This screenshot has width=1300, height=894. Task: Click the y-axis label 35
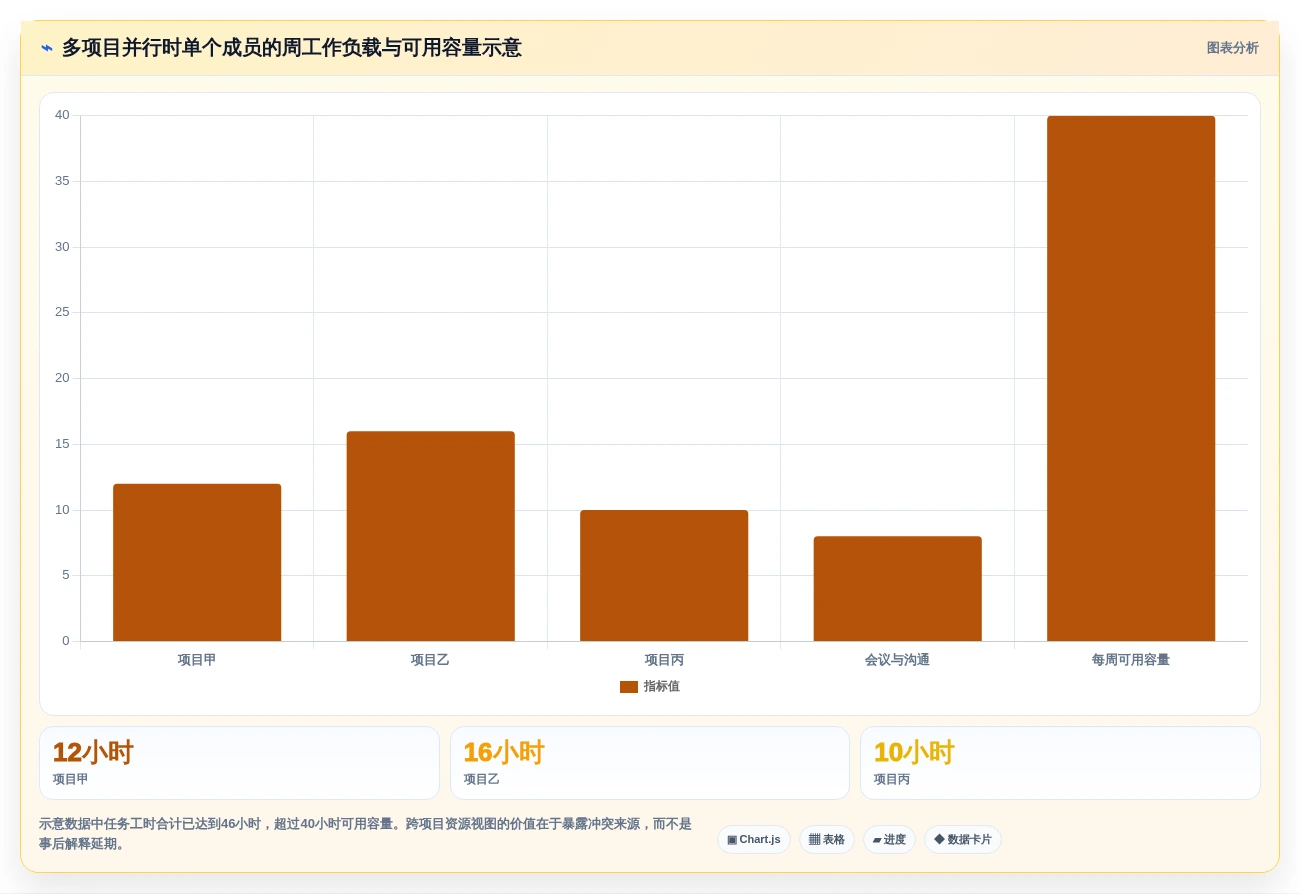pos(62,181)
